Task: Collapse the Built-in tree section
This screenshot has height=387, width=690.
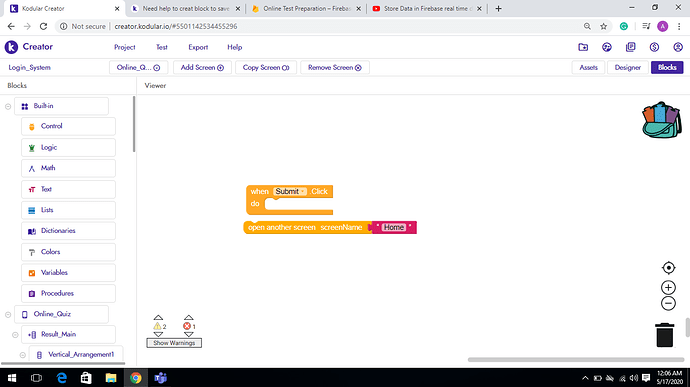Action: (x=8, y=107)
